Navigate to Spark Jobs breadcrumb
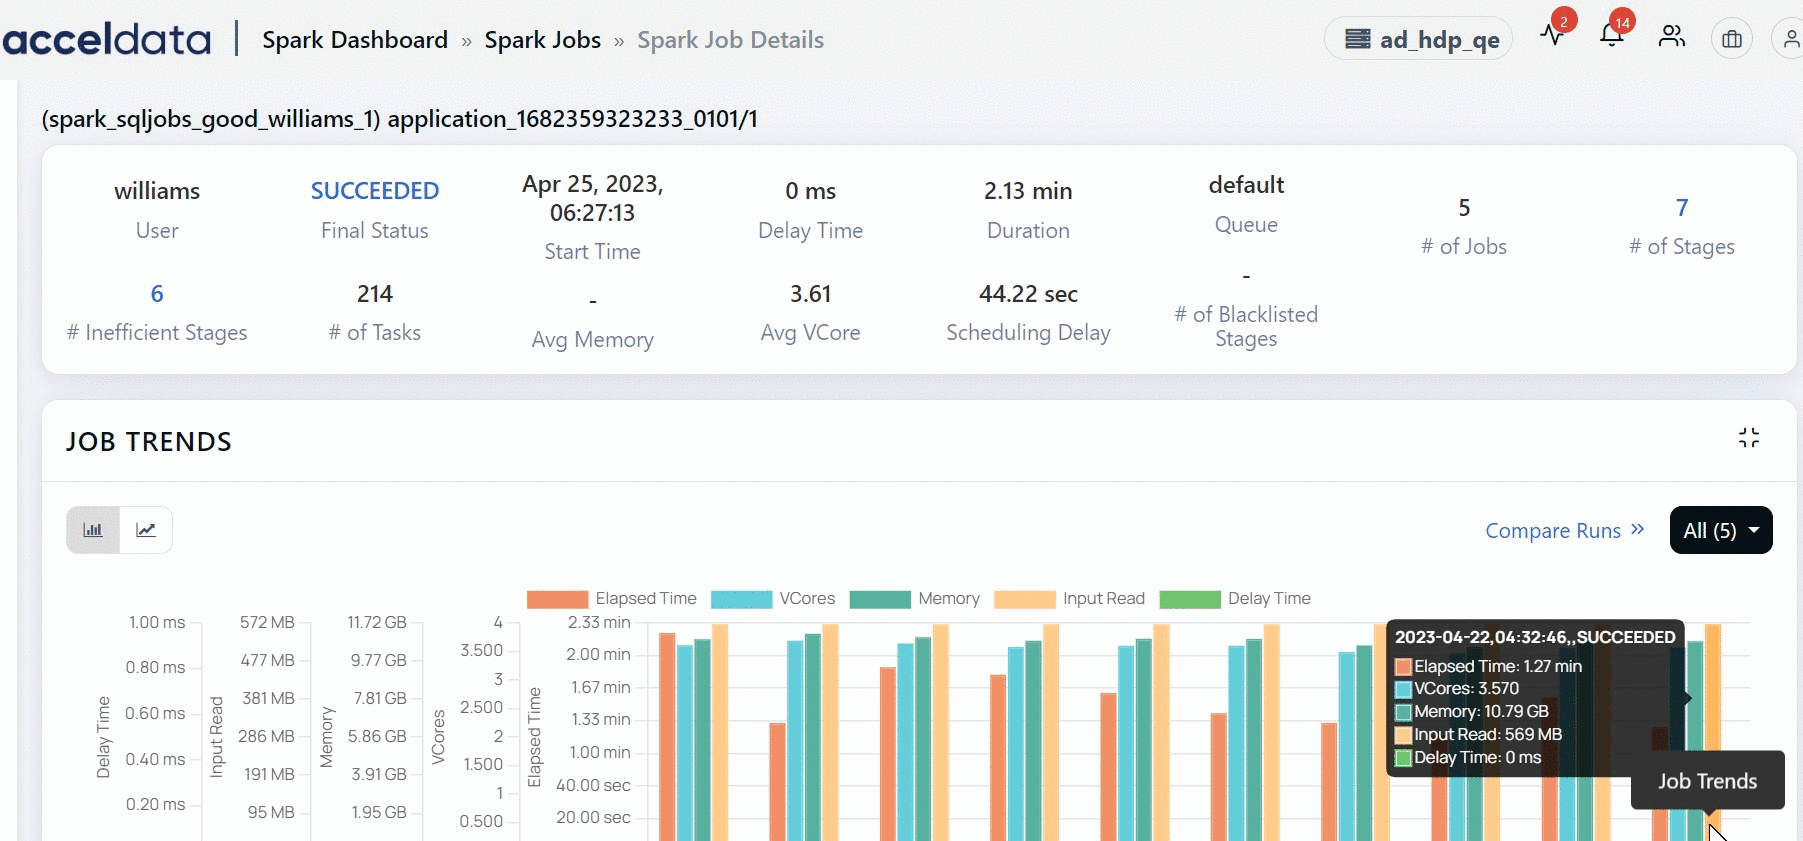1803x841 pixels. click(542, 40)
